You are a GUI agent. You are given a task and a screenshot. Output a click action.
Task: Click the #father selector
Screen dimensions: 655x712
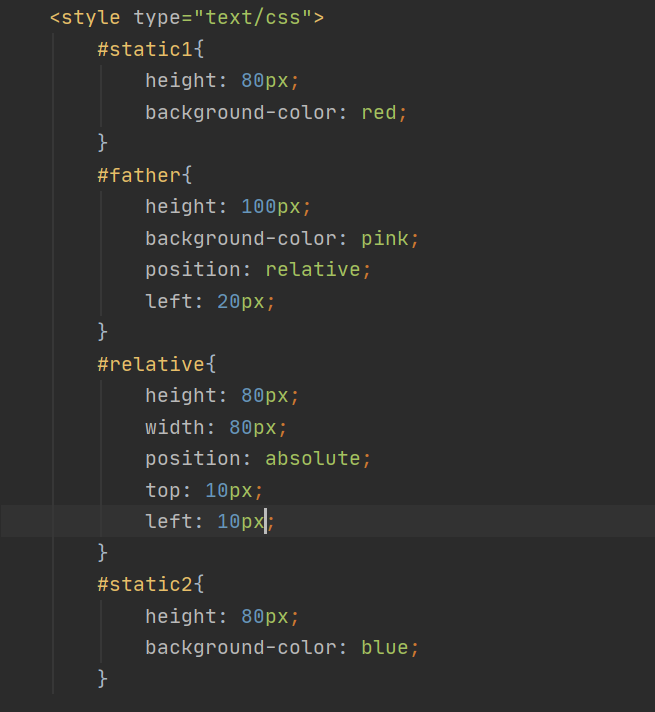139,175
